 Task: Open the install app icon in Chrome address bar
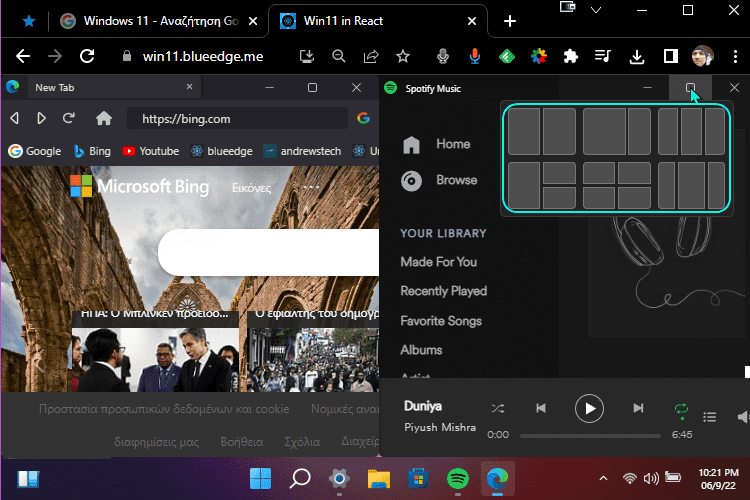[307, 56]
